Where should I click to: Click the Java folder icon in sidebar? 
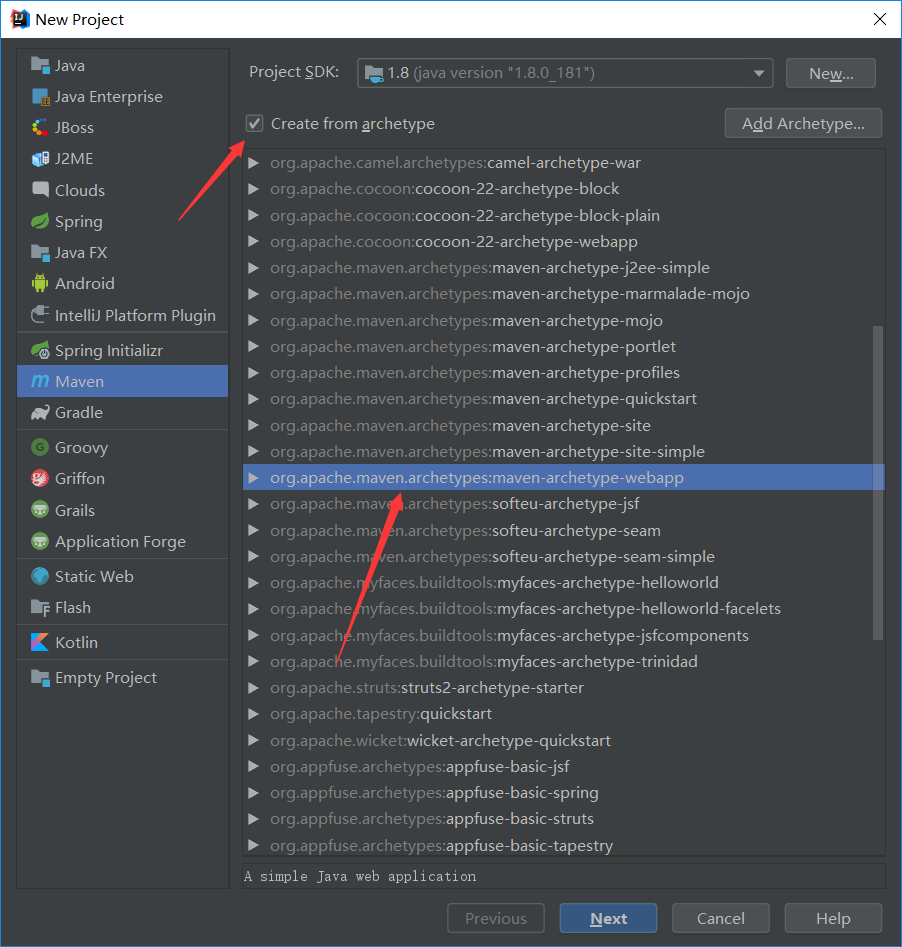point(40,65)
